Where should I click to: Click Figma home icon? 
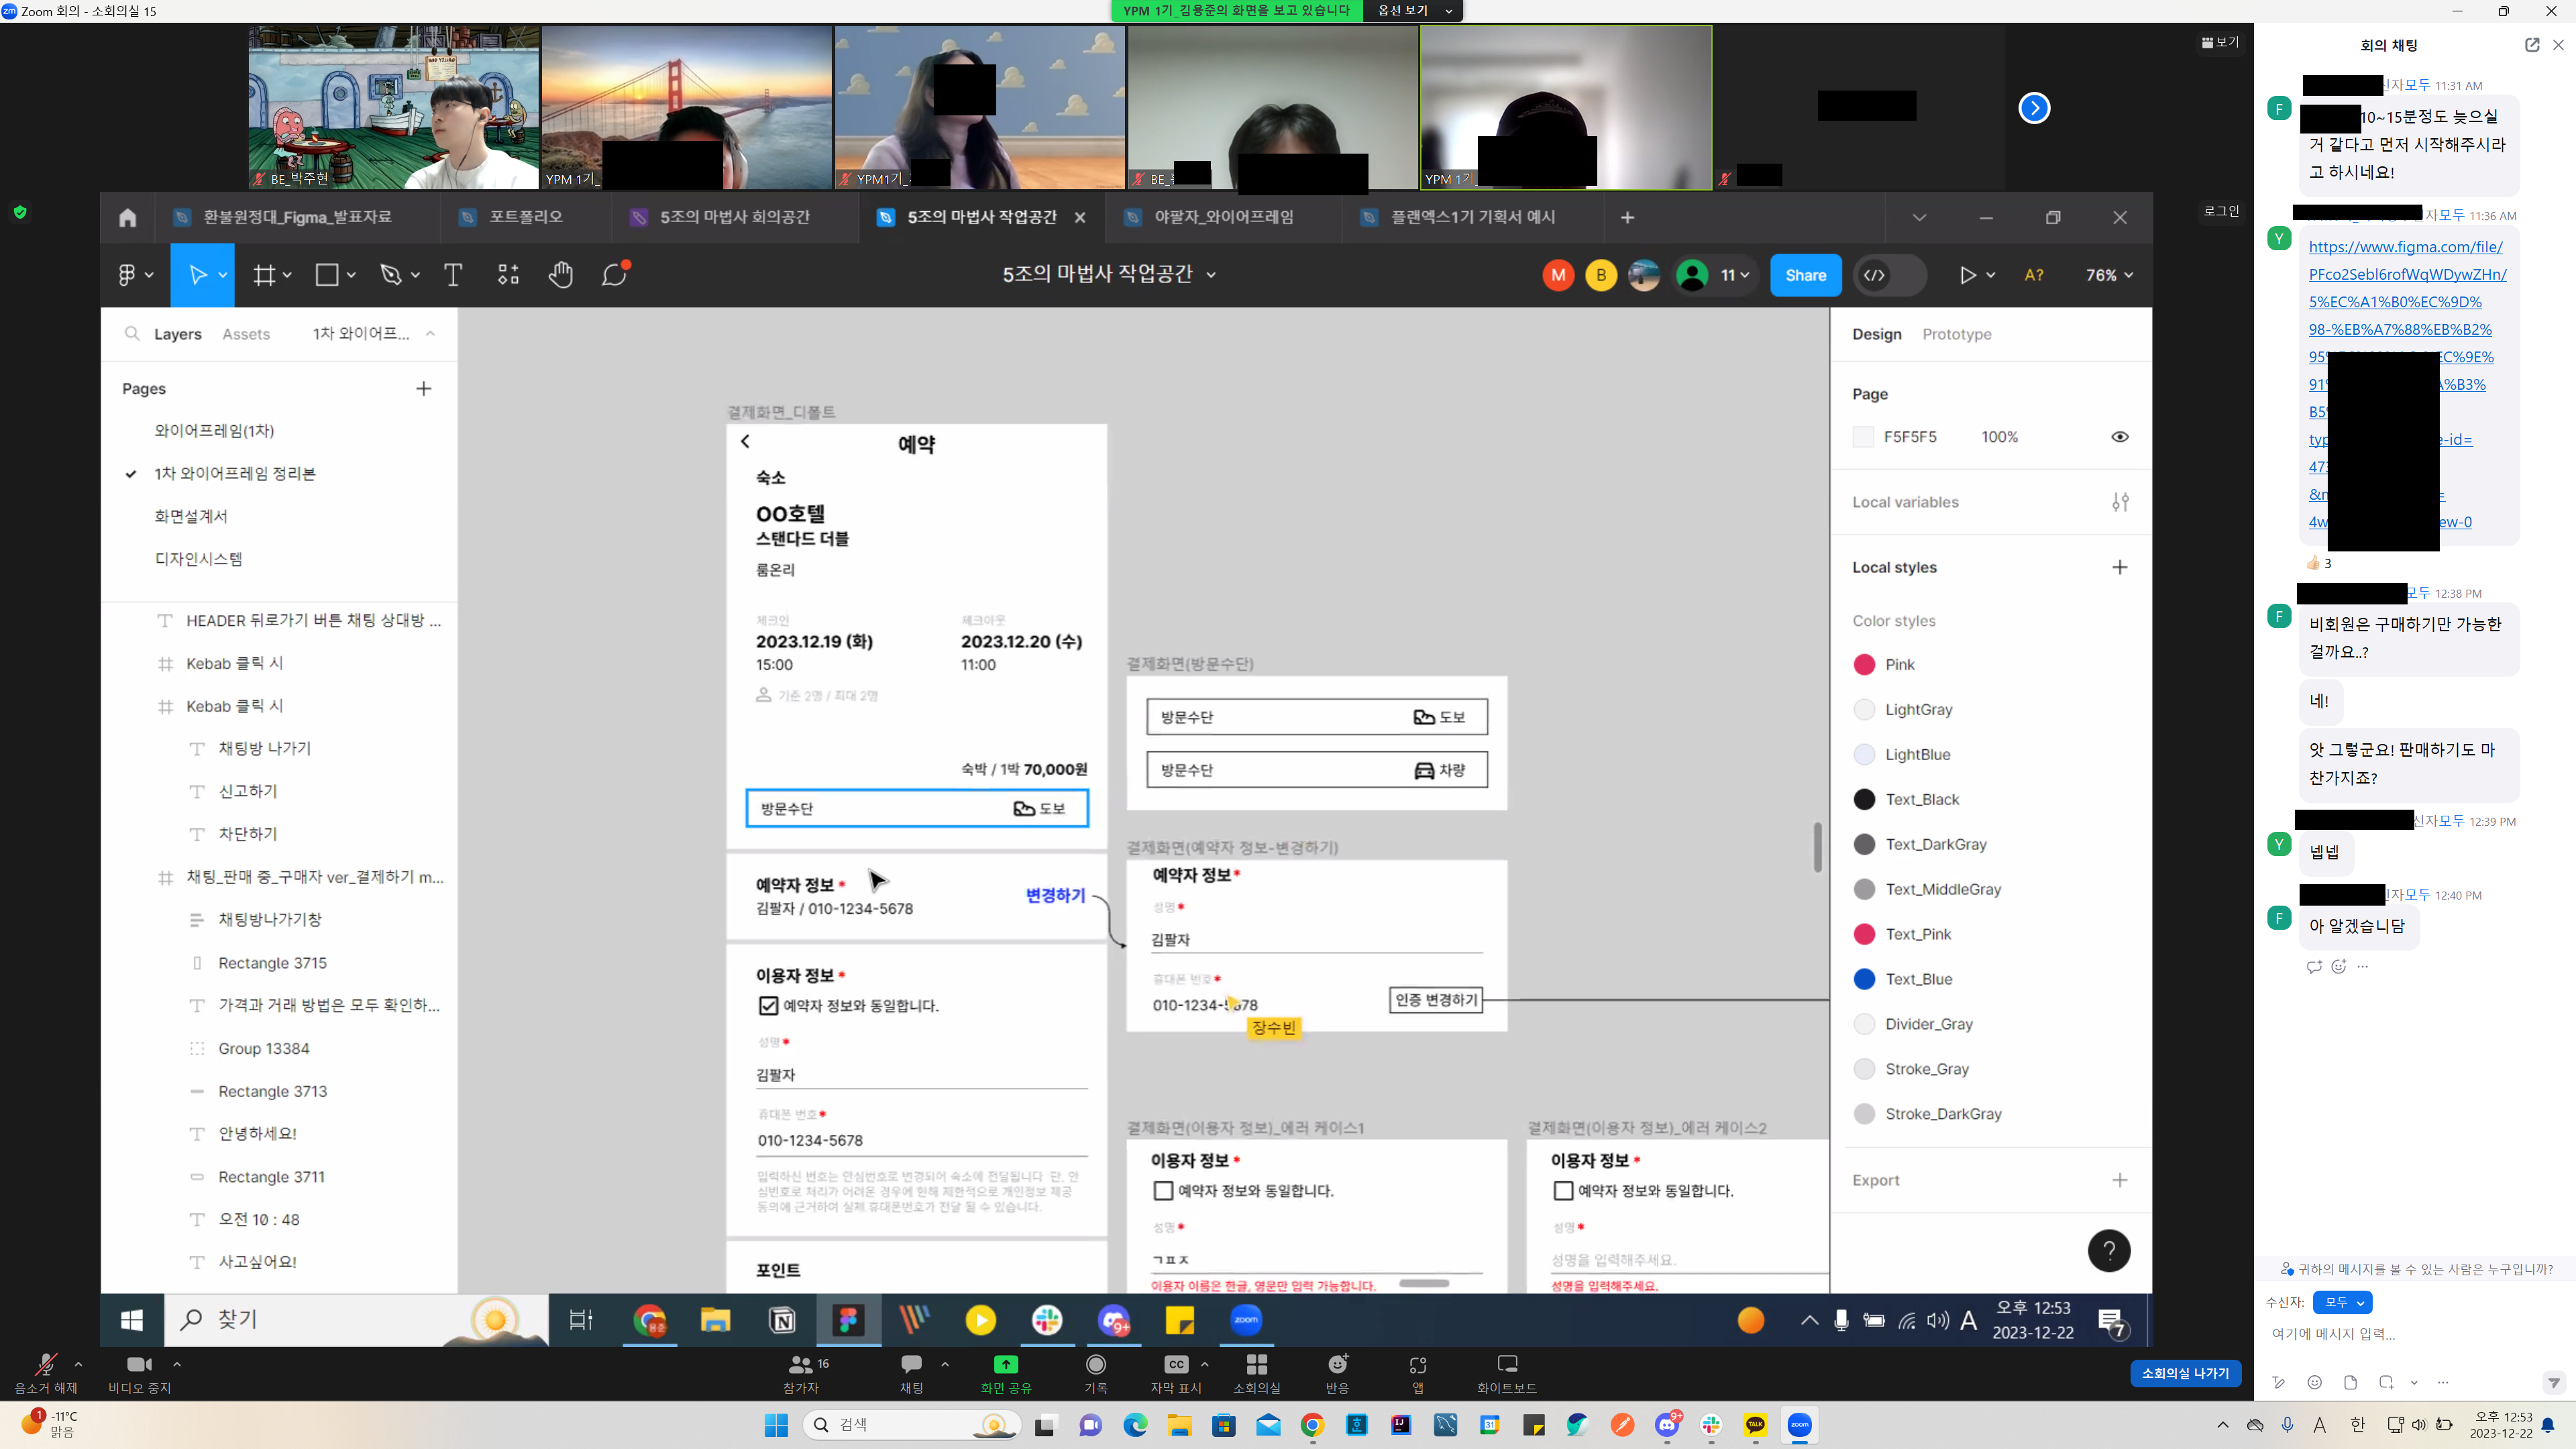click(x=127, y=218)
